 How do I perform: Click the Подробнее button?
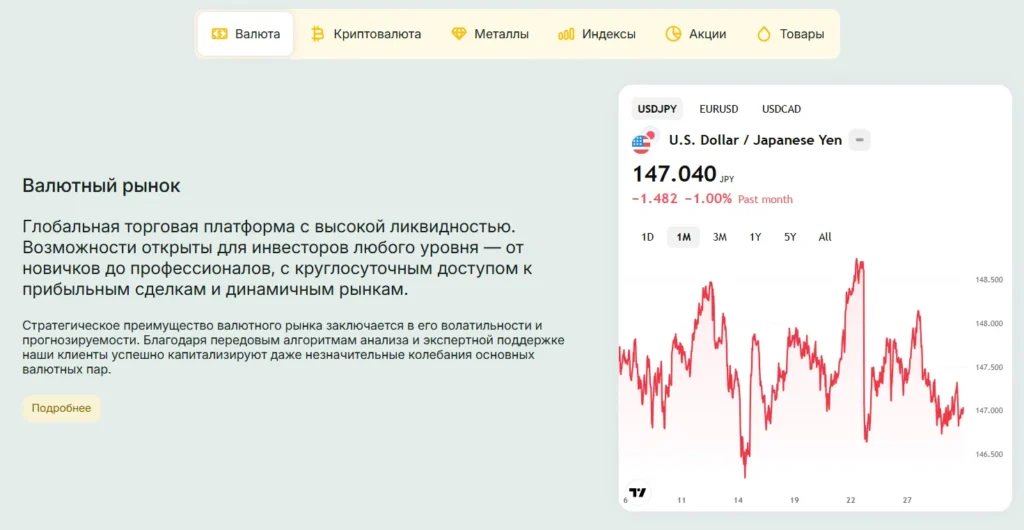tap(61, 408)
